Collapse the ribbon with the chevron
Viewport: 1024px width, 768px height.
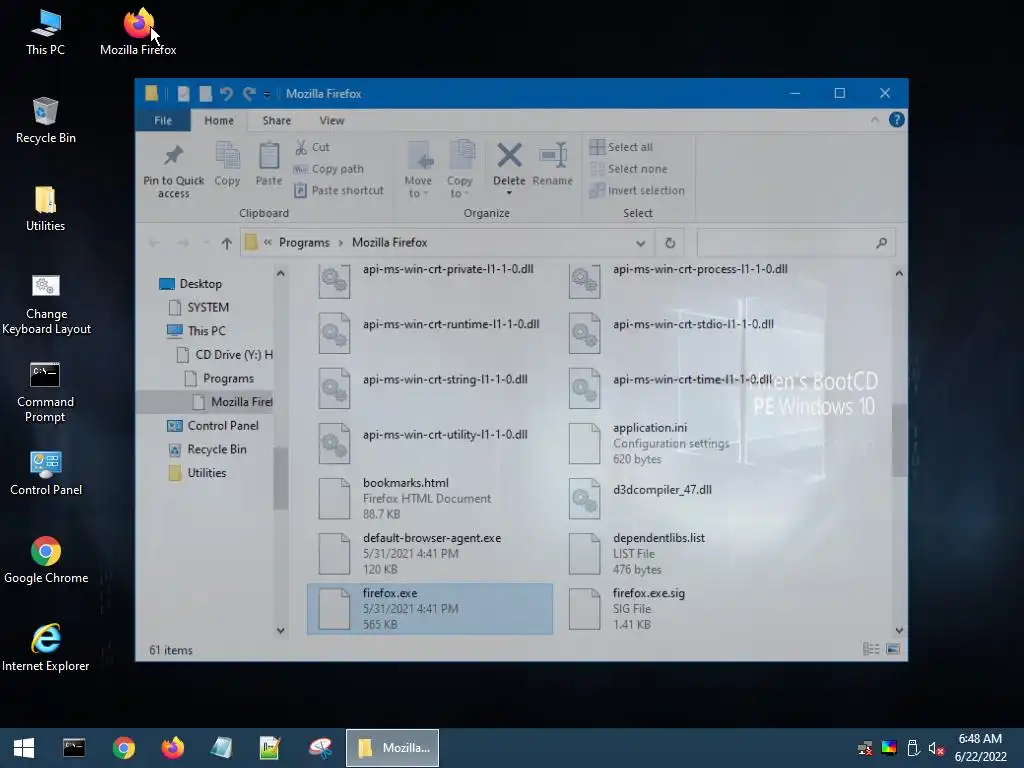(874, 120)
